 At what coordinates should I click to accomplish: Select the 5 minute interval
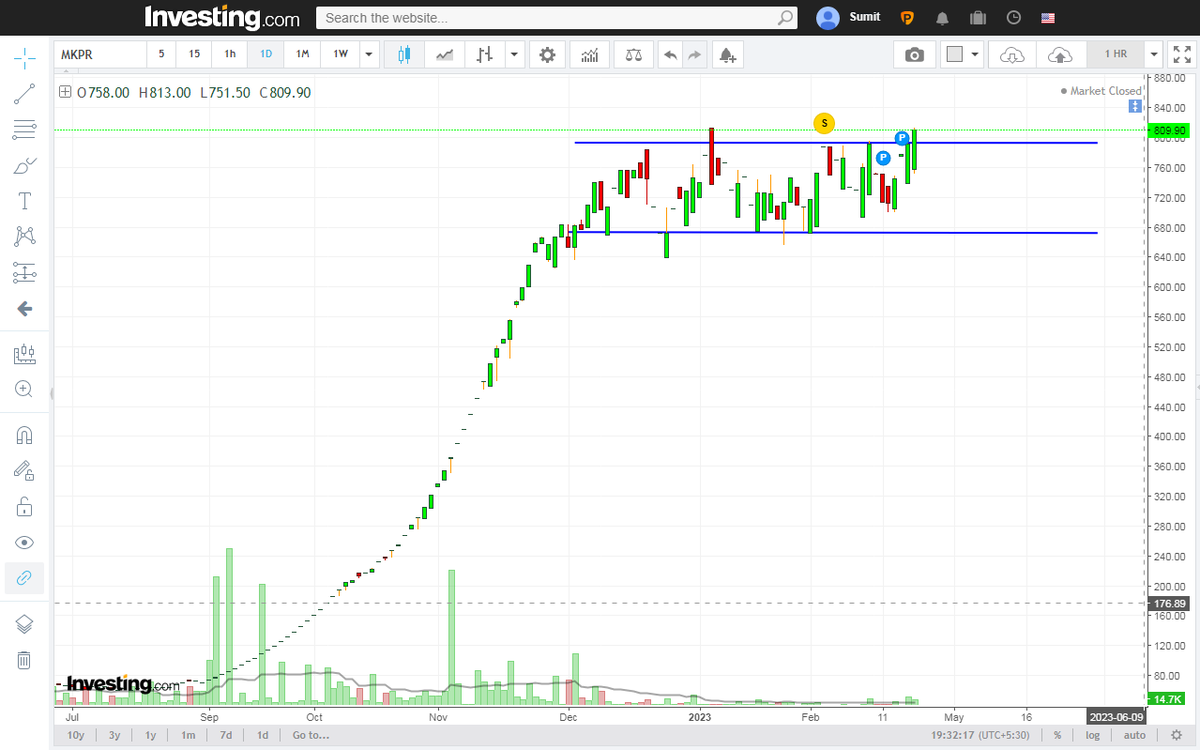[161, 54]
